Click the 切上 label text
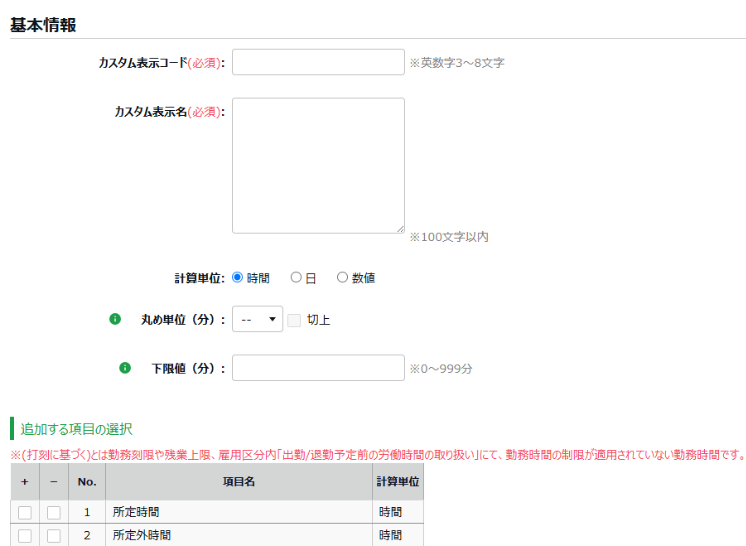The image size is (746, 546). 318,320
